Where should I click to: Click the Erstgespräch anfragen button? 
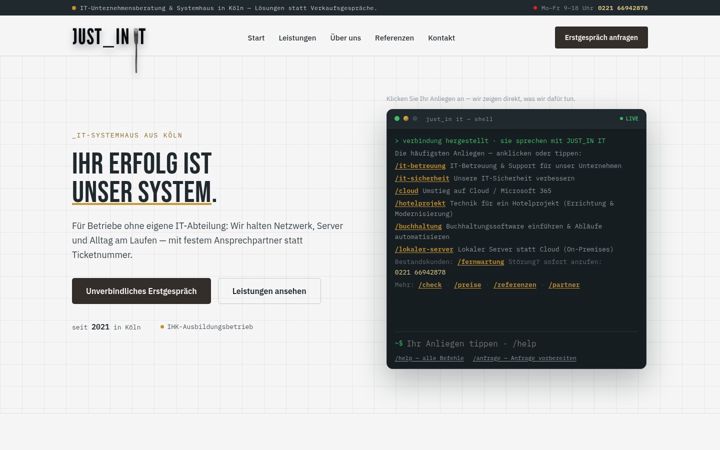click(601, 38)
